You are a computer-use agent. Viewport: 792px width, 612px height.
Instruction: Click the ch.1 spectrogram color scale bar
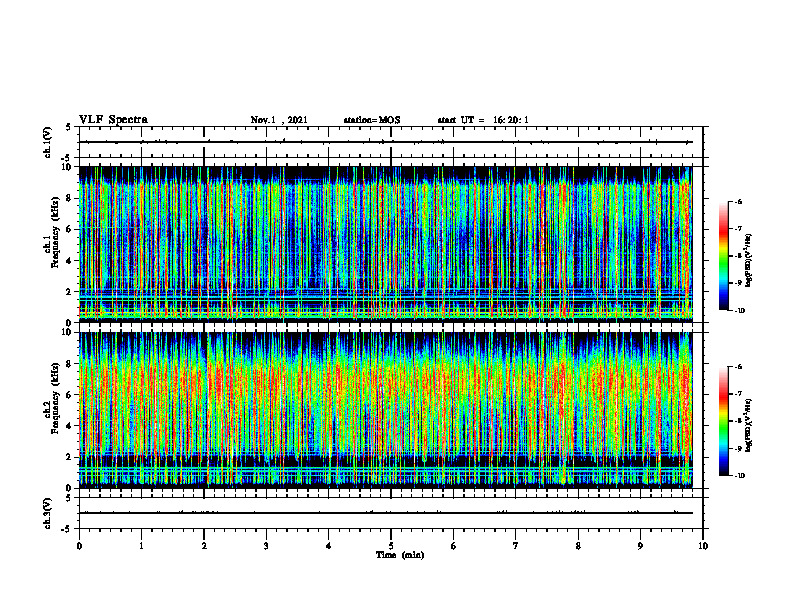click(723, 256)
